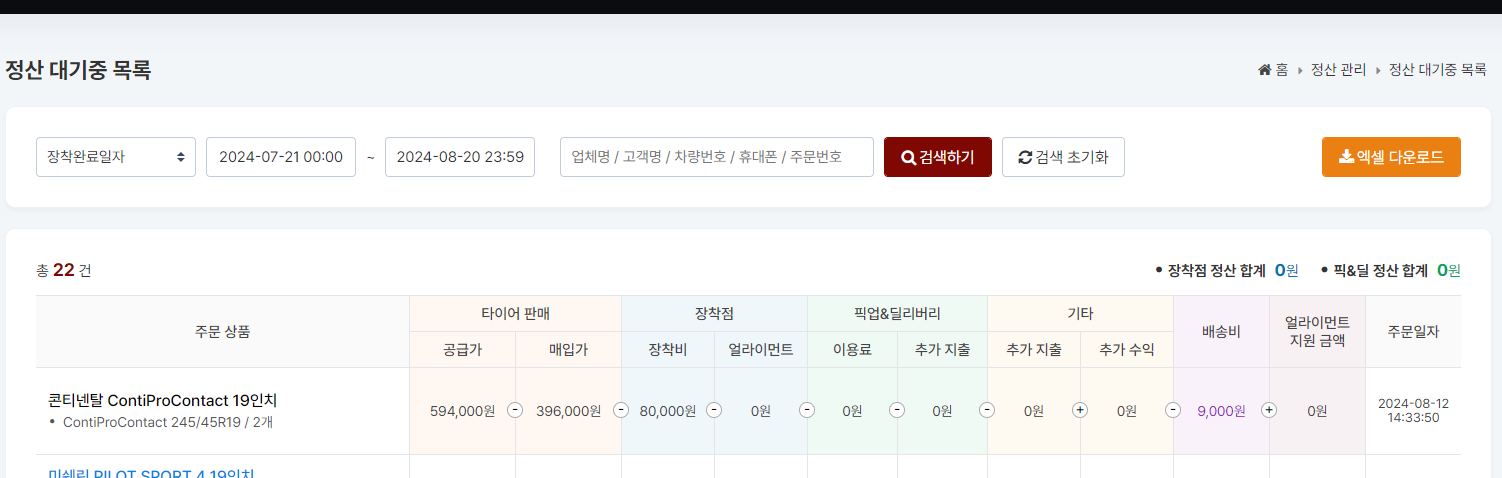Click the download icon in 엑셀 다운로드
The image size is (1502, 478).
click(1346, 157)
